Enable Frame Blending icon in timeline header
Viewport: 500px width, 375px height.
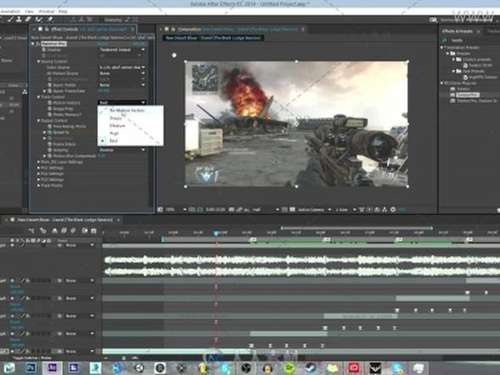64,230
